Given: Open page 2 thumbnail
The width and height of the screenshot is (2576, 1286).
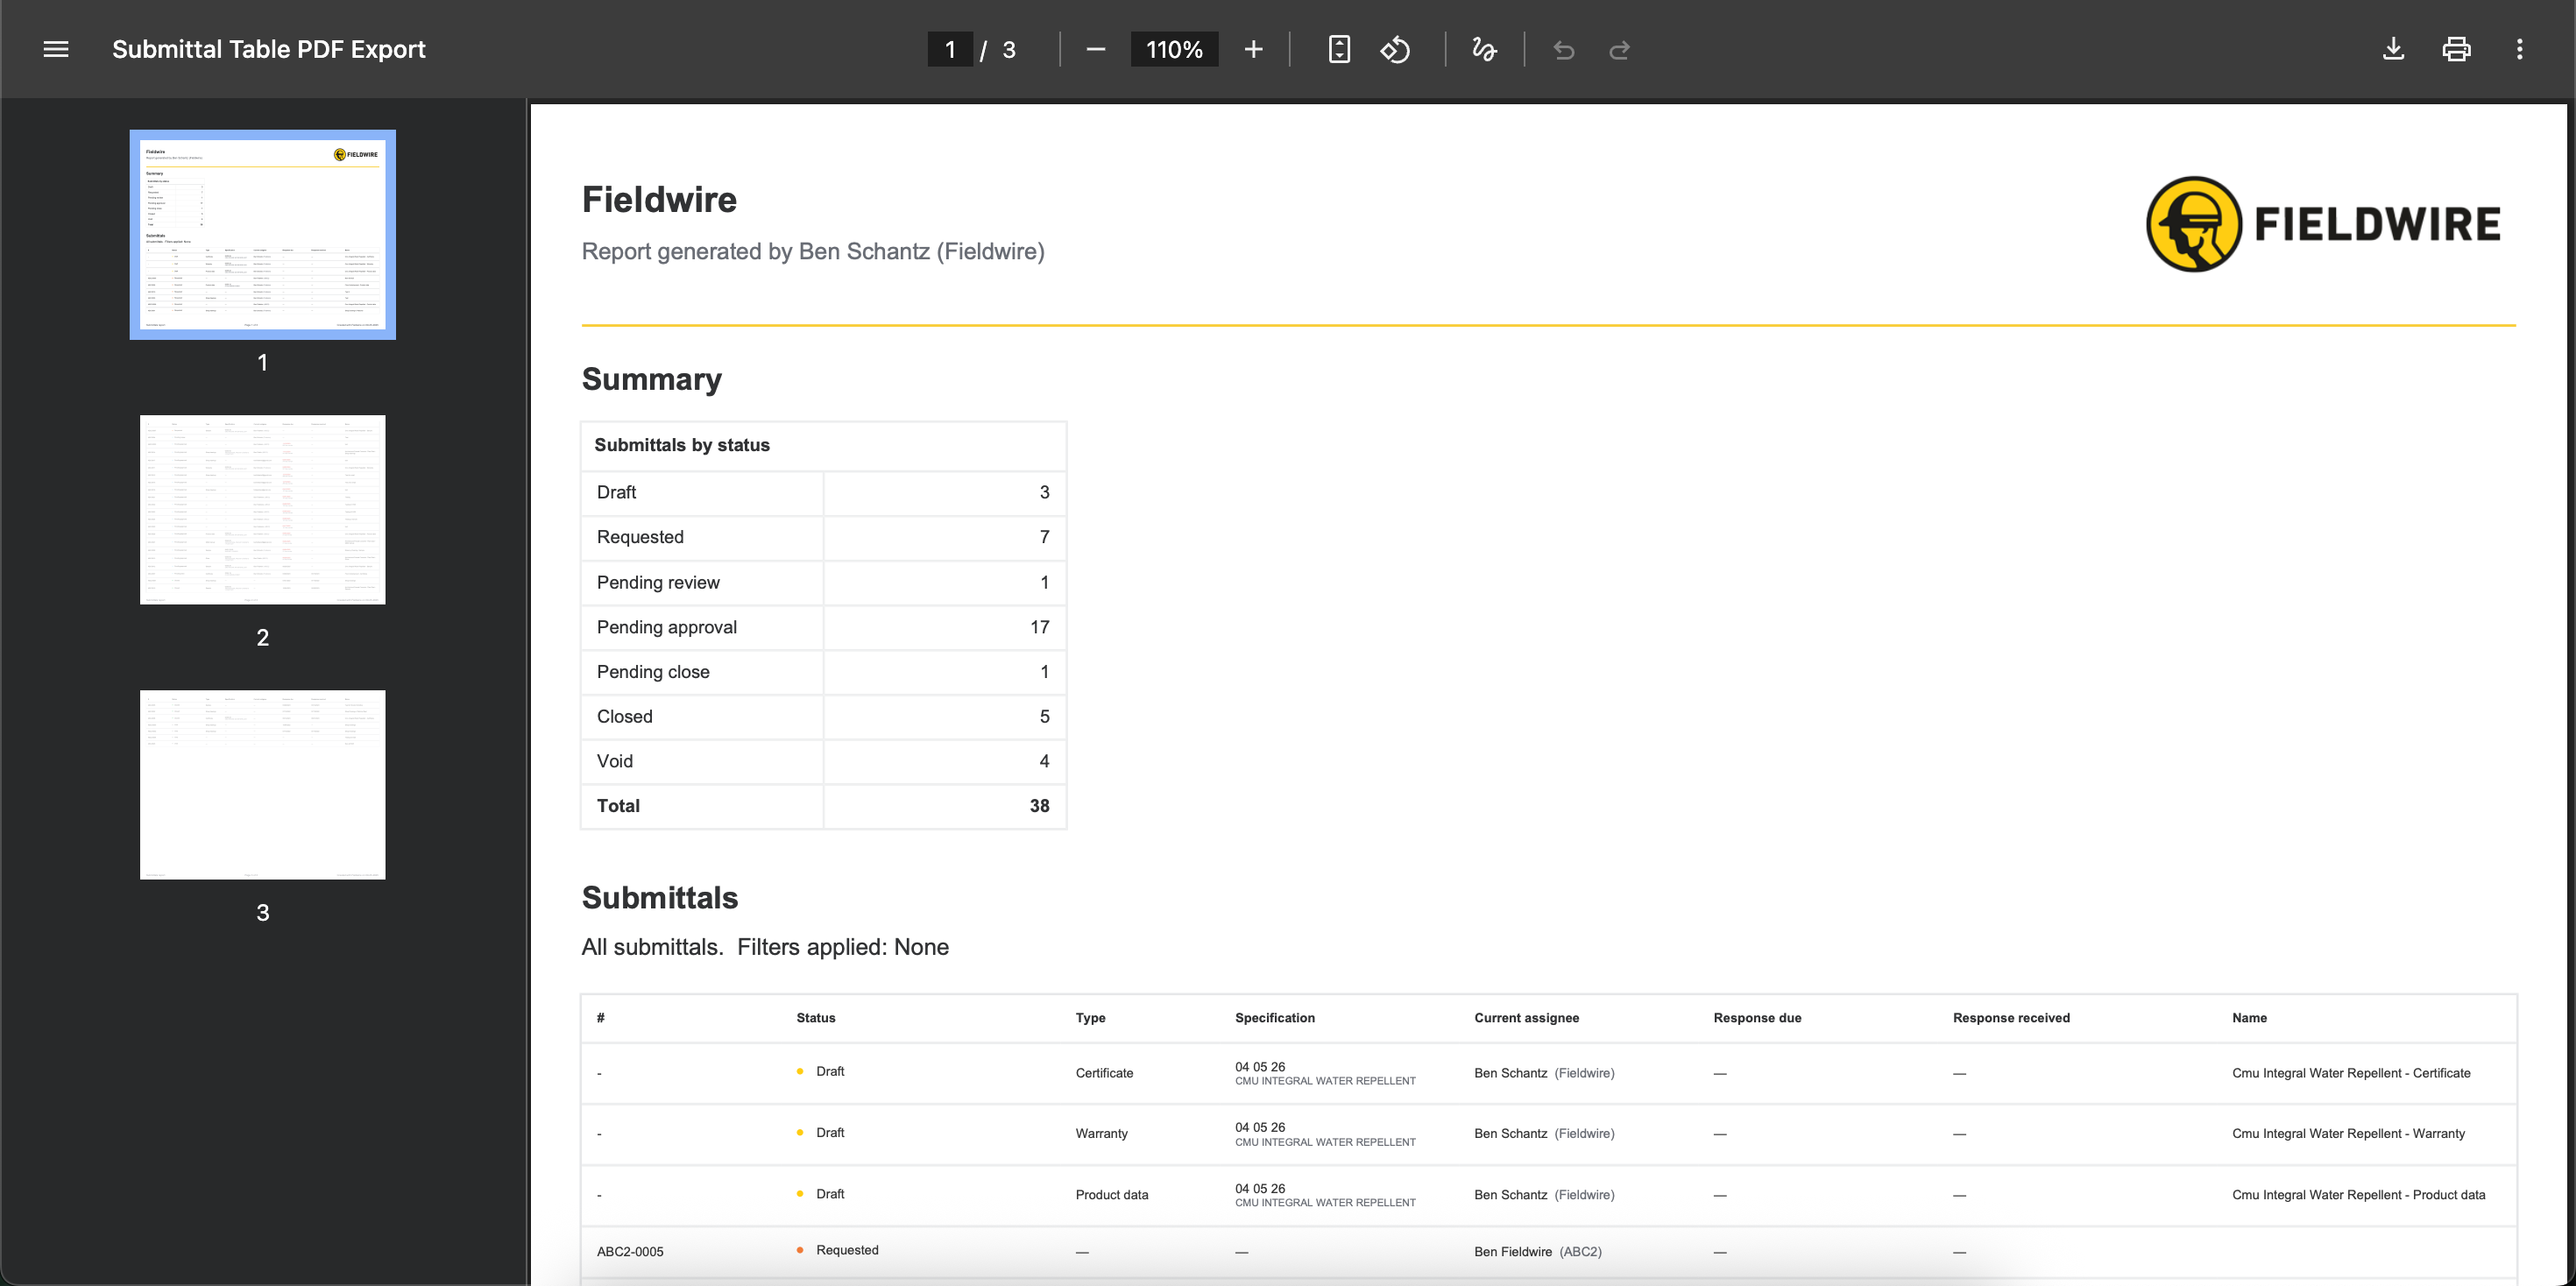Looking at the screenshot, I should click(x=262, y=509).
